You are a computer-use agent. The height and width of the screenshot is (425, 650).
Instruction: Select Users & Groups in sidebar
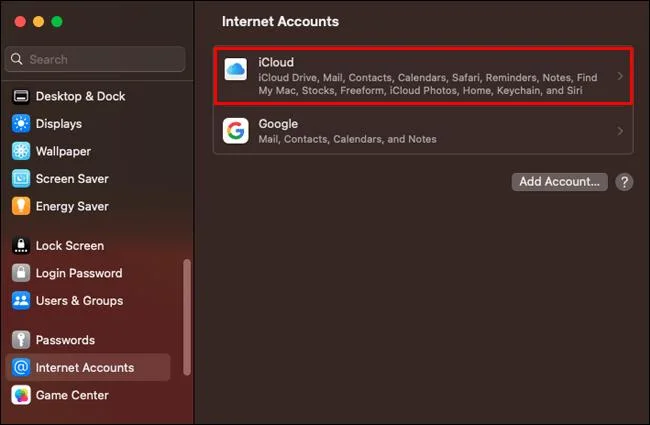(x=79, y=301)
